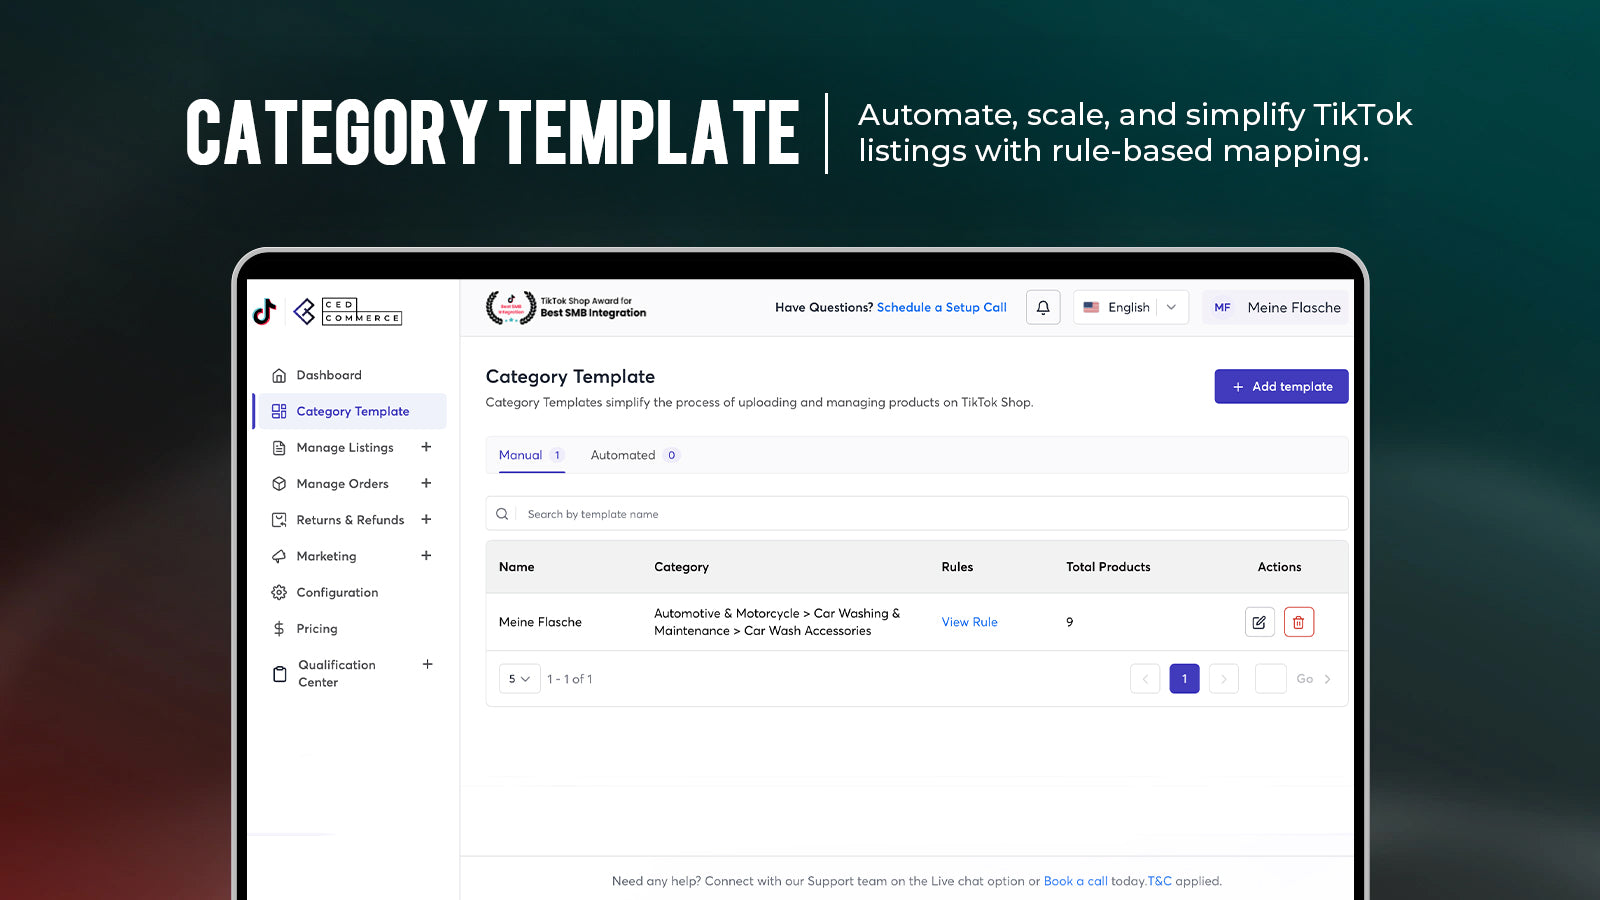This screenshot has height=900, width=1600.
Task: Click the CedCommerce logo
Action: tap(347, 312)
